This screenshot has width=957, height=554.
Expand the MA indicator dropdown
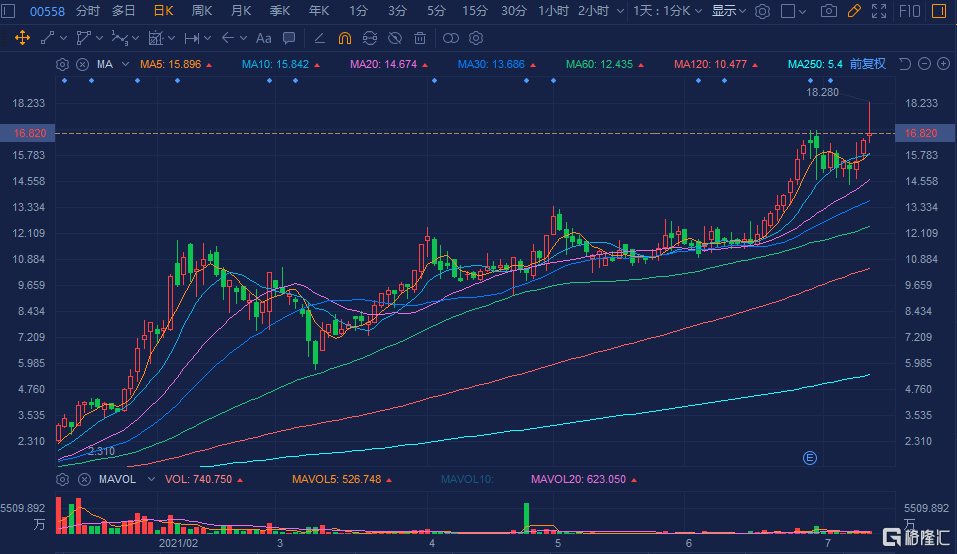126,64
